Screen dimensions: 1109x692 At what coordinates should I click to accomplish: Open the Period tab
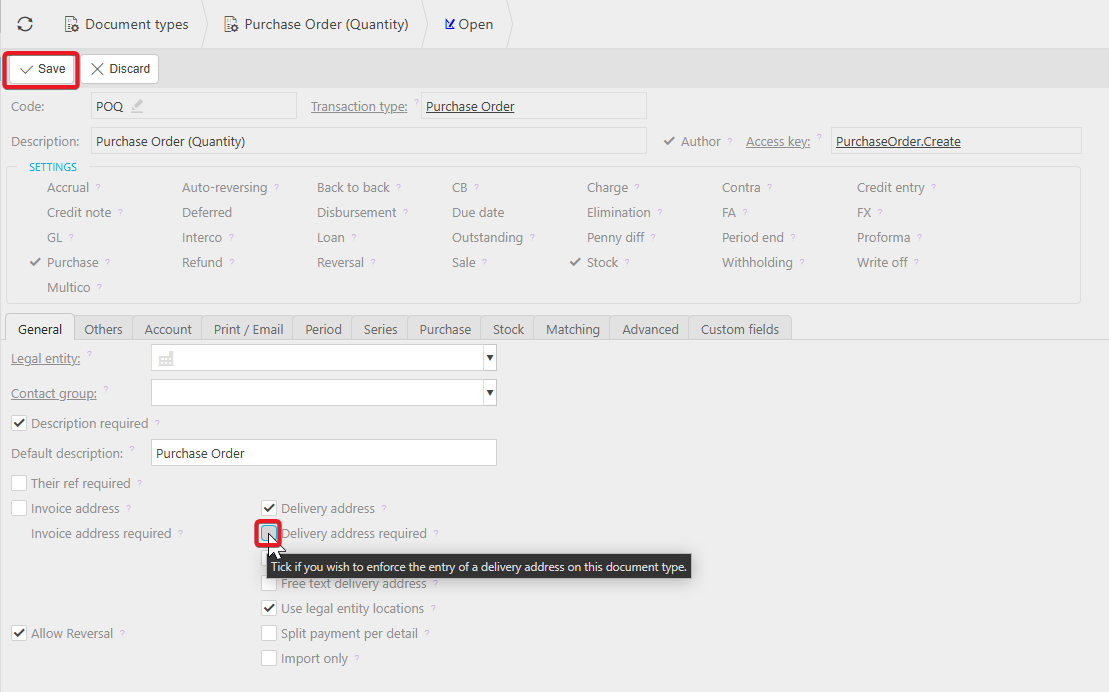(x=323, y=329)
